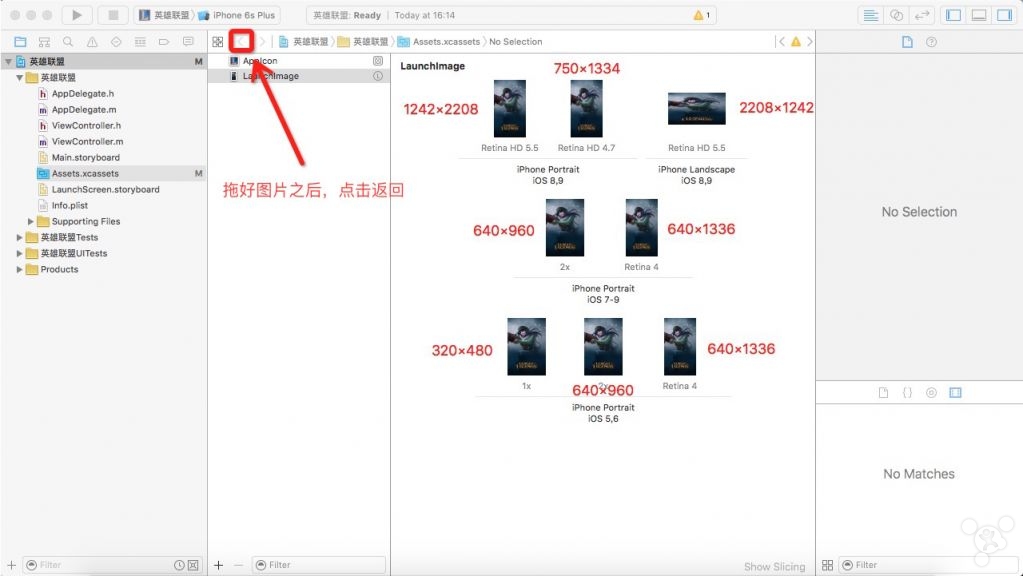
Task: Expand the Supporting Files group
Action: [31, 221]
